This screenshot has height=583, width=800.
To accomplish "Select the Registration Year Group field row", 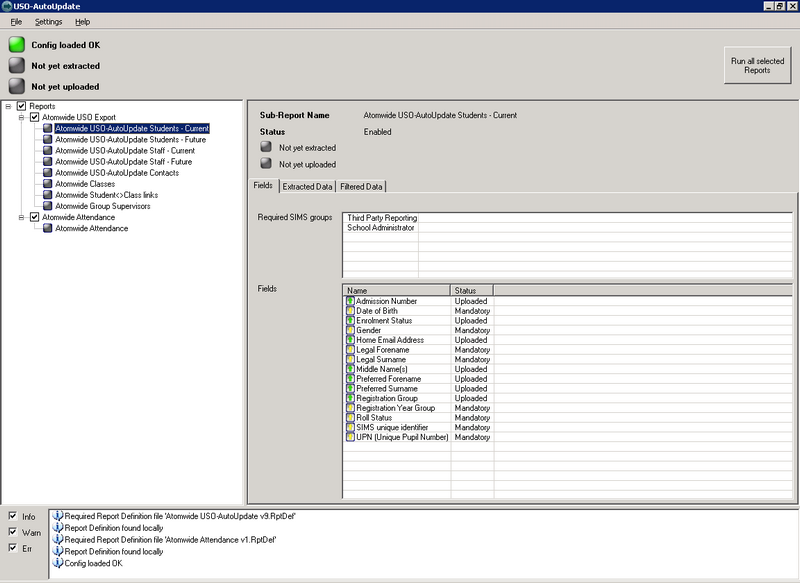I will pyautogui.click(x=567, y=408).
